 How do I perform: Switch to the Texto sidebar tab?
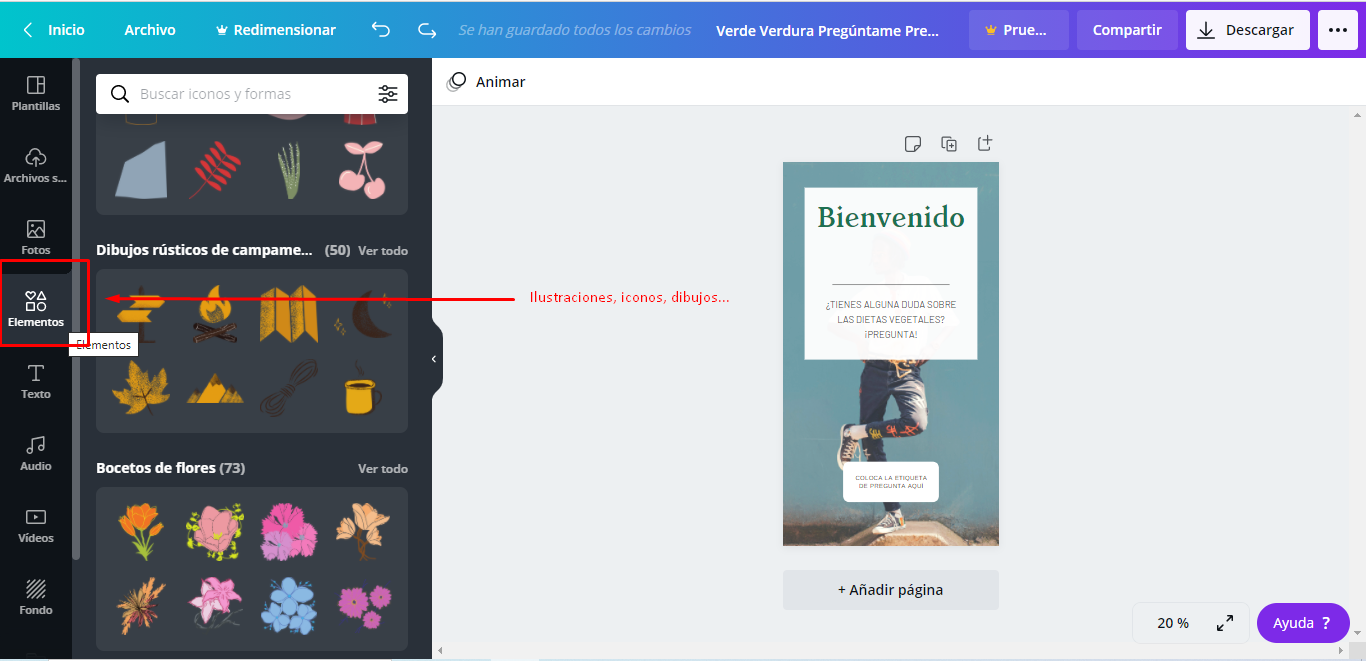pos(36,382)
